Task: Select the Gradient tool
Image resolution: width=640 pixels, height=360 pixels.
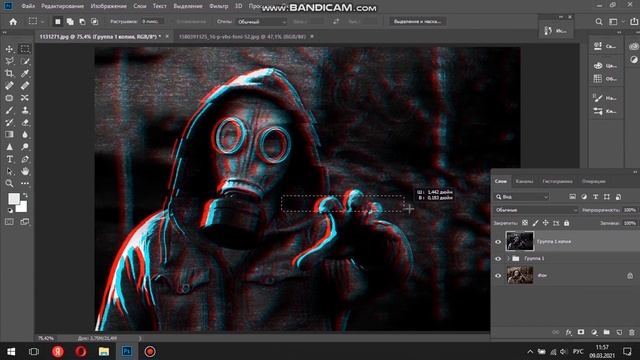Action: click(x=9, y=135)
